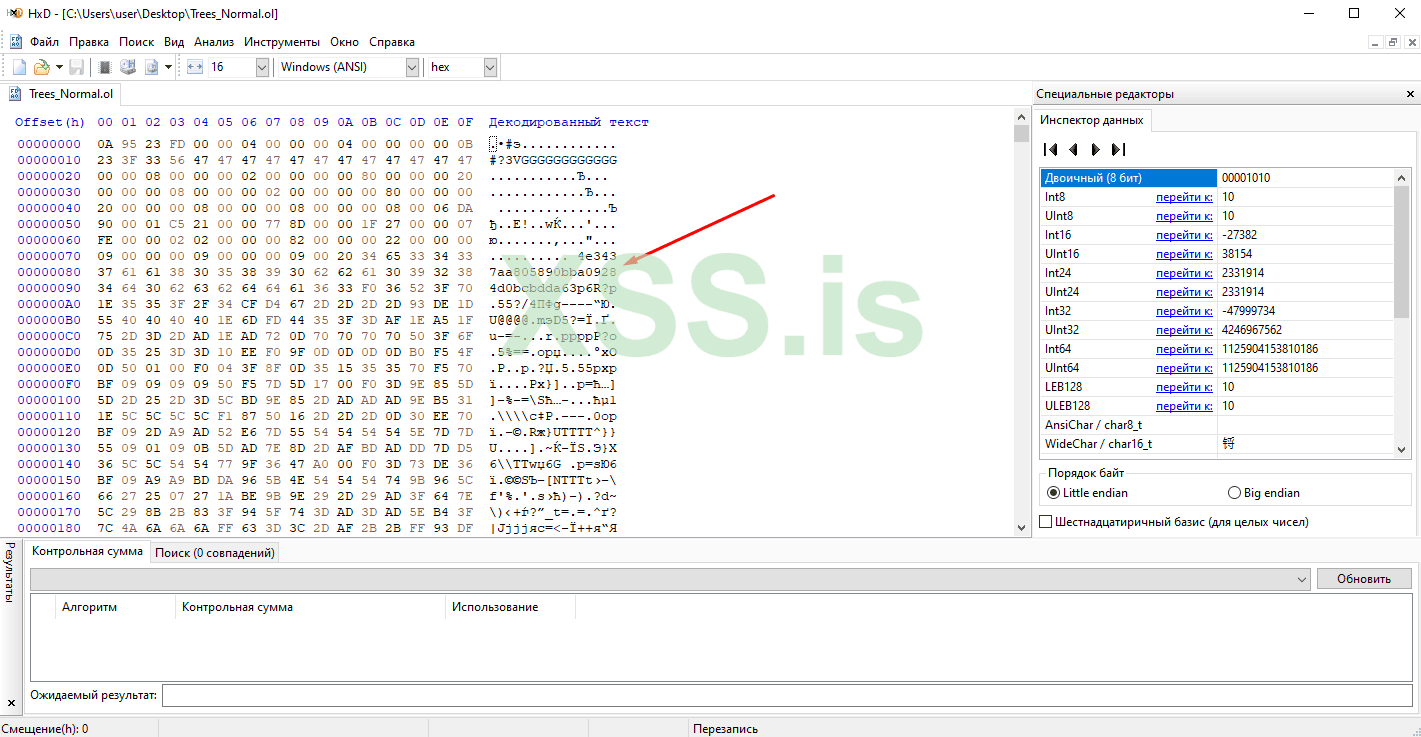
Task: Click 'перейти к:' link for UInt16
Action: pyautogui.click(x=1184, y=254)
